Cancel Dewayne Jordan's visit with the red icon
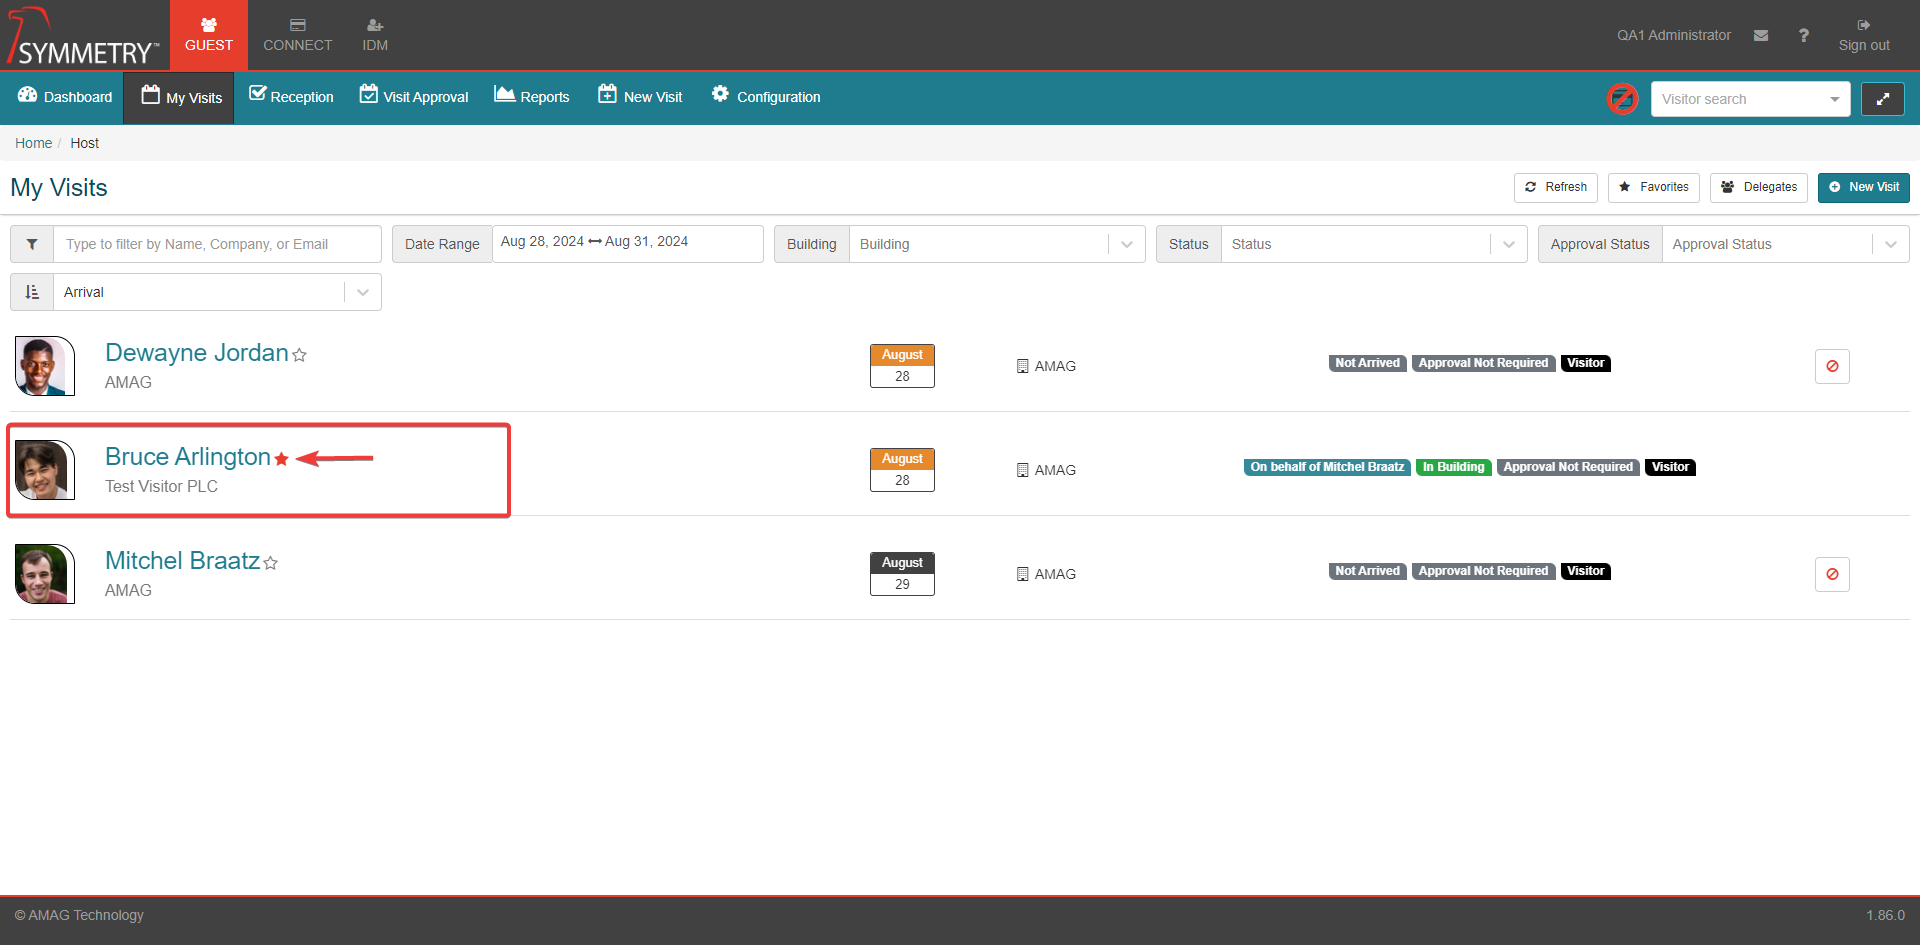Viewport: 1920px width, 945px height. tap(1832, 366)
